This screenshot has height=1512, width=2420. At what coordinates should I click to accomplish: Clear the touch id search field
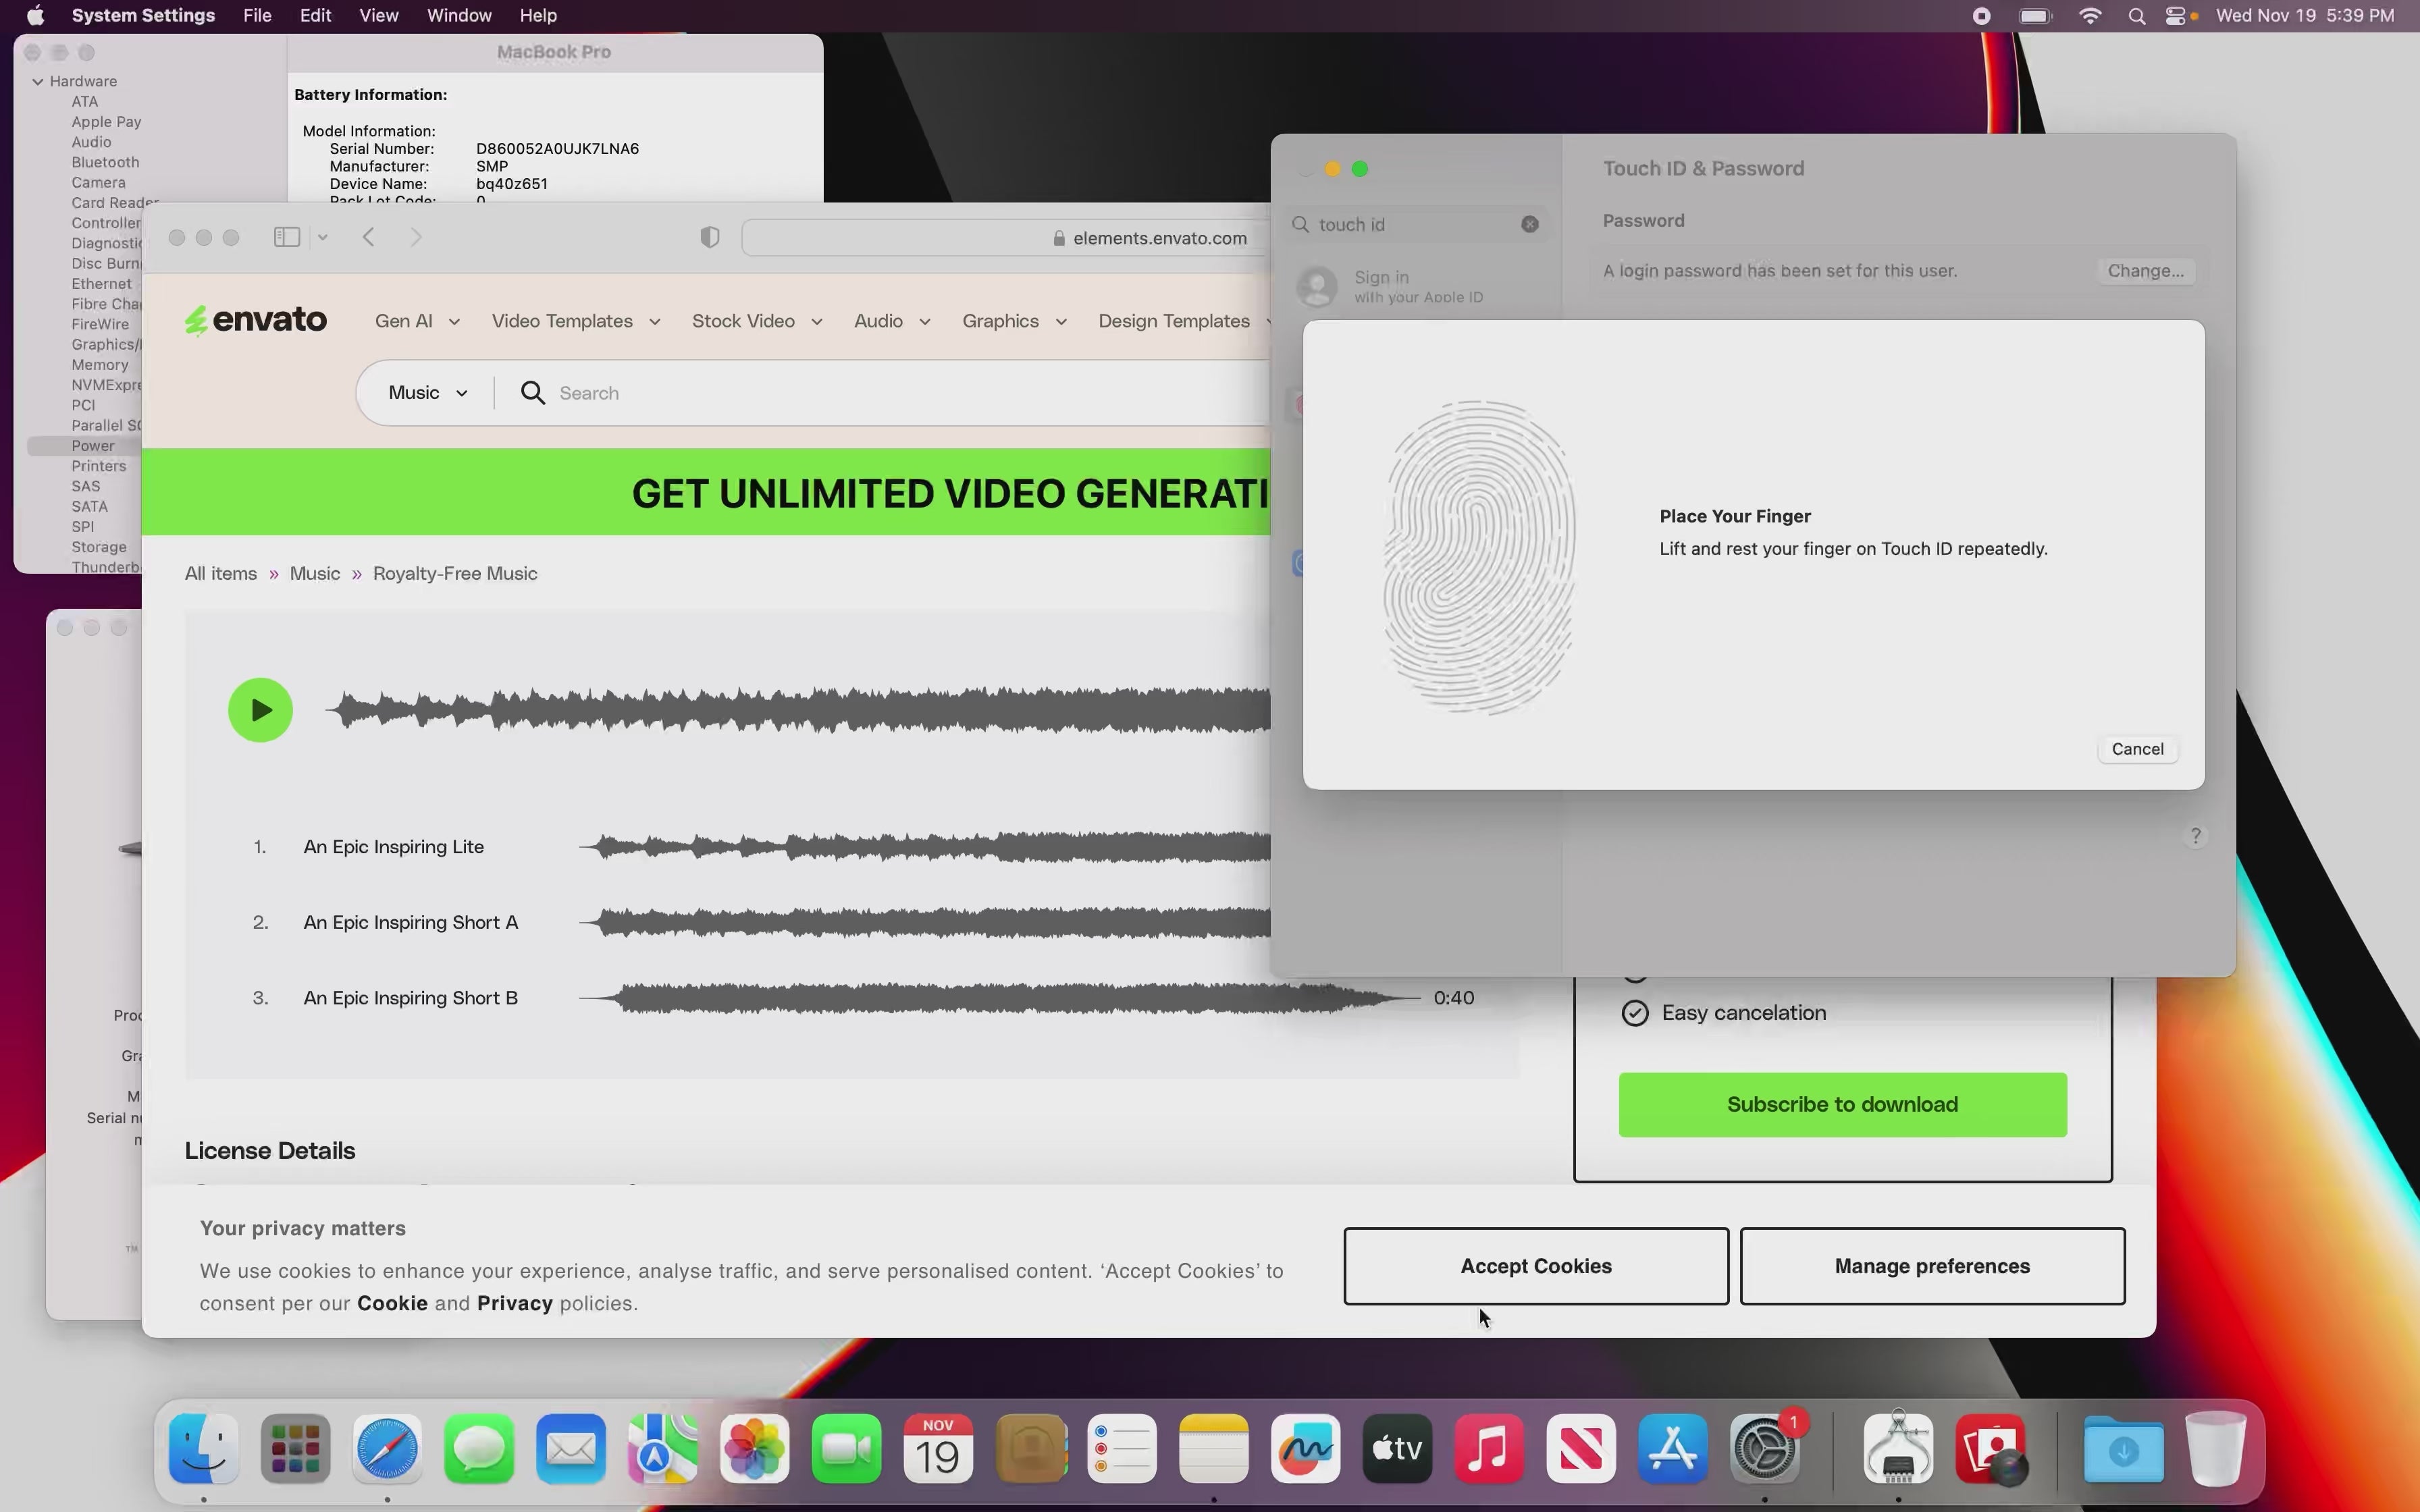(1529, 224)
